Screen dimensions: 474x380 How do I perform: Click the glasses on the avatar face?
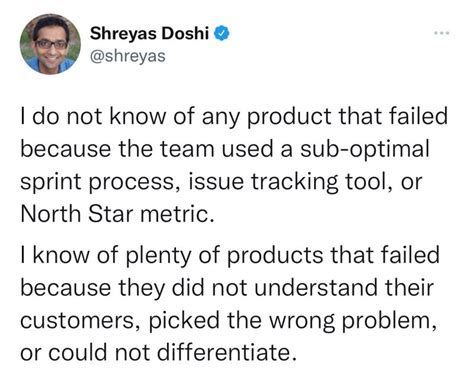[51, 44]
